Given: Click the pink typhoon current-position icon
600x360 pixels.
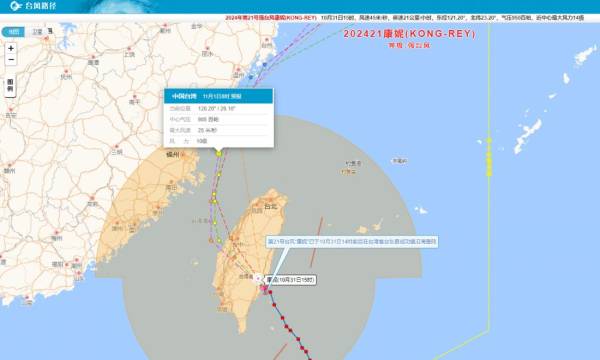Looking at the screenshot, I should click(264, 288).
